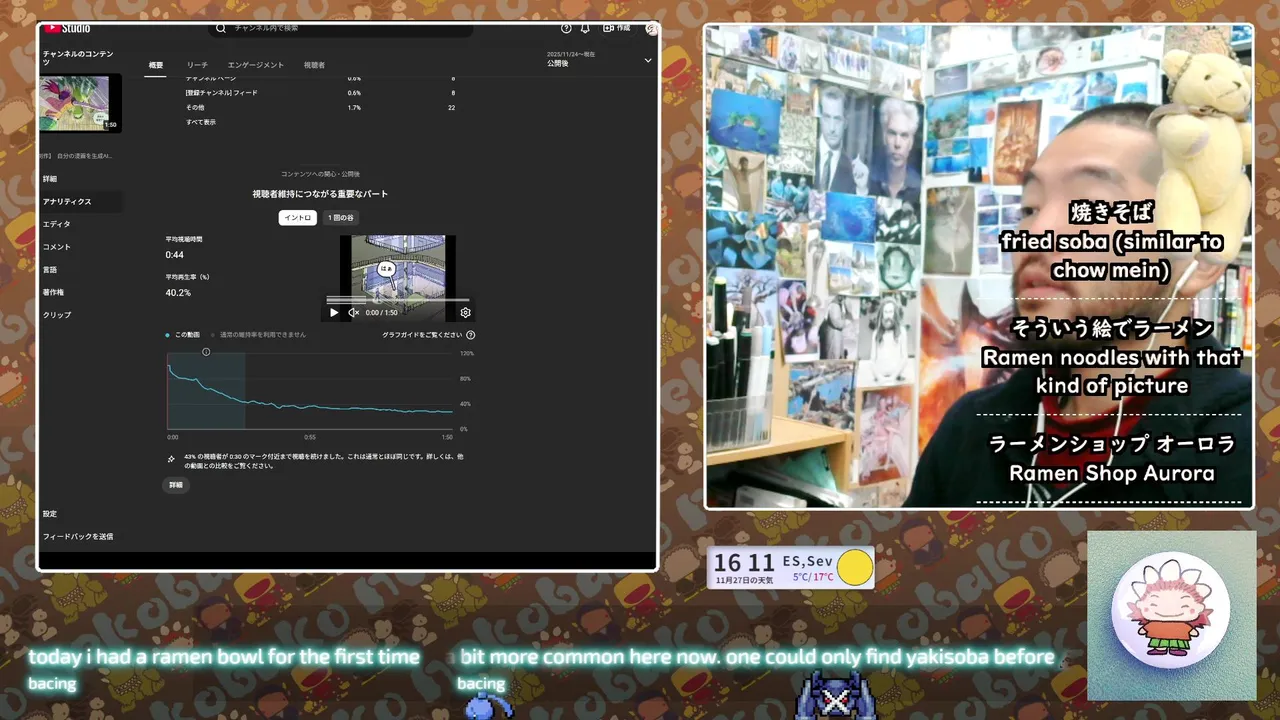
Task: Click the 0:44 average view duration value
Action: coord(175,255)
